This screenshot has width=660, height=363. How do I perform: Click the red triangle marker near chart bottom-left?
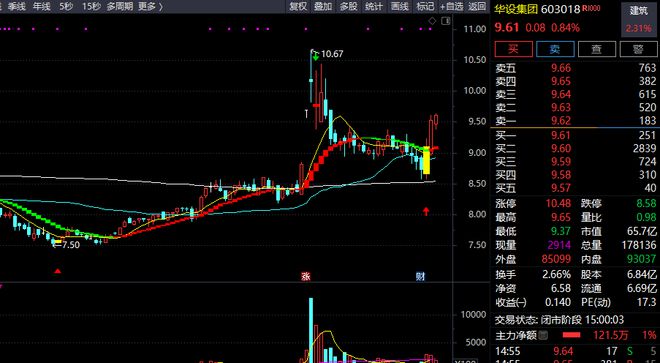58,271
